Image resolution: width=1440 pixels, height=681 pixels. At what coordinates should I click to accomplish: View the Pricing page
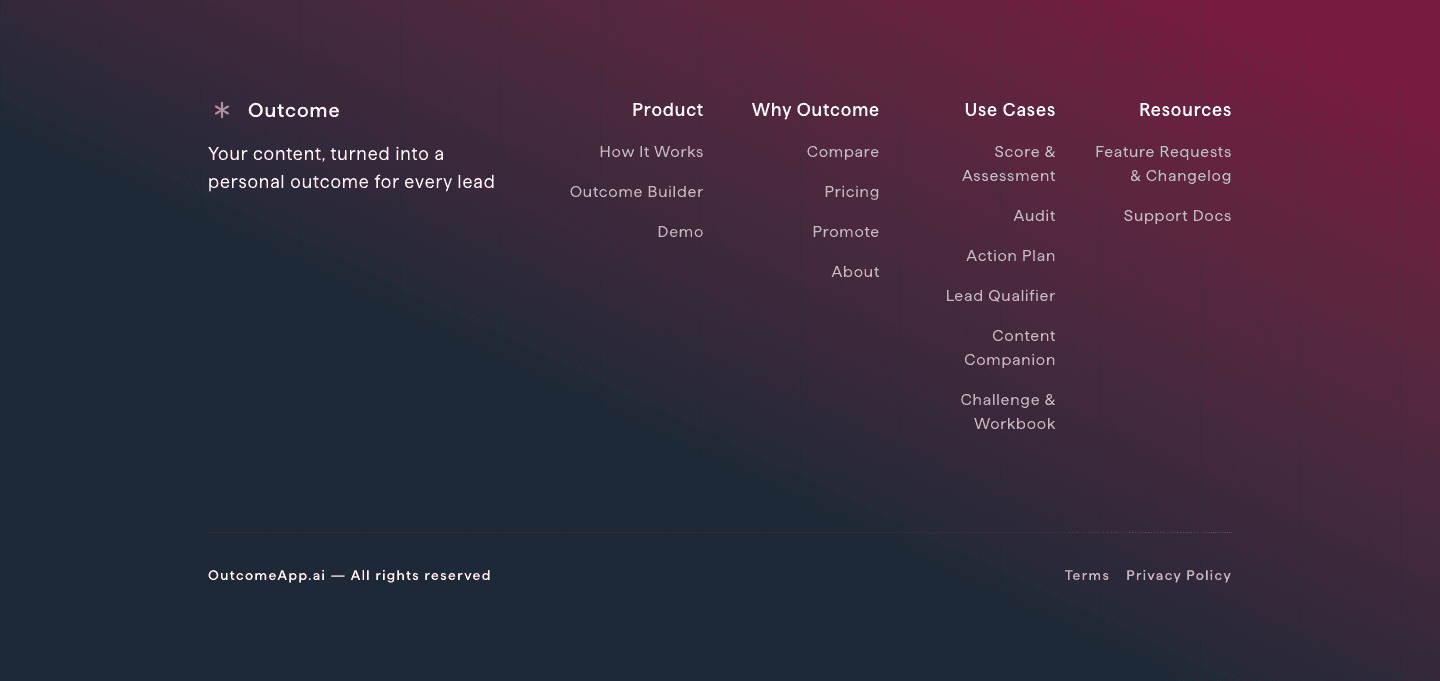tap(852, 192)
